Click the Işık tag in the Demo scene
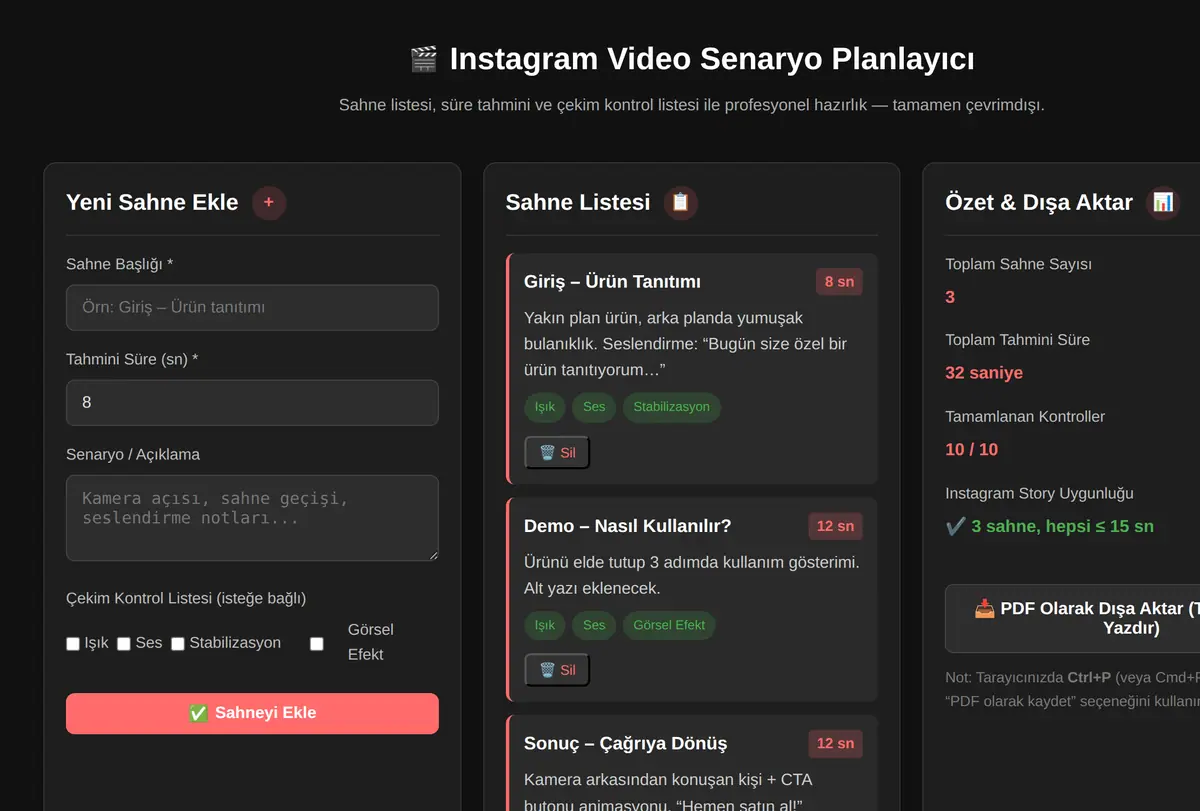This screenshot has width=1200, height=811. (545, 625)
